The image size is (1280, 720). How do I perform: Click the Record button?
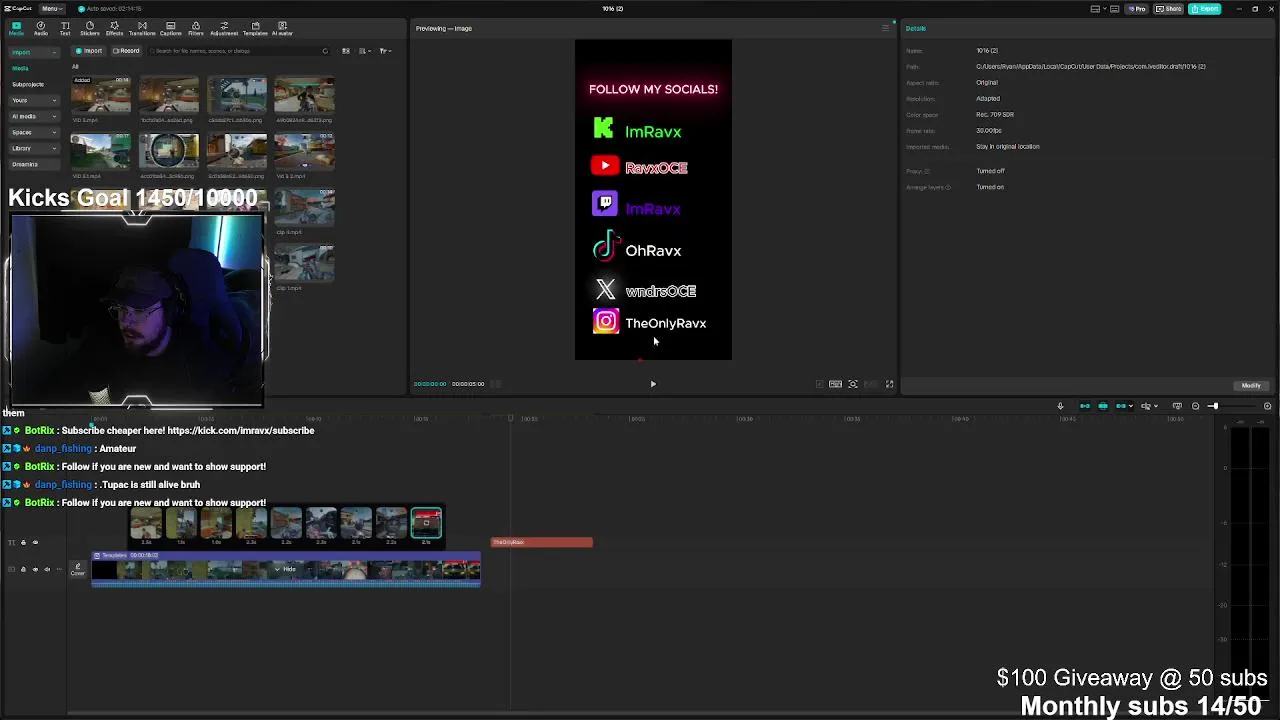point(126,51)
